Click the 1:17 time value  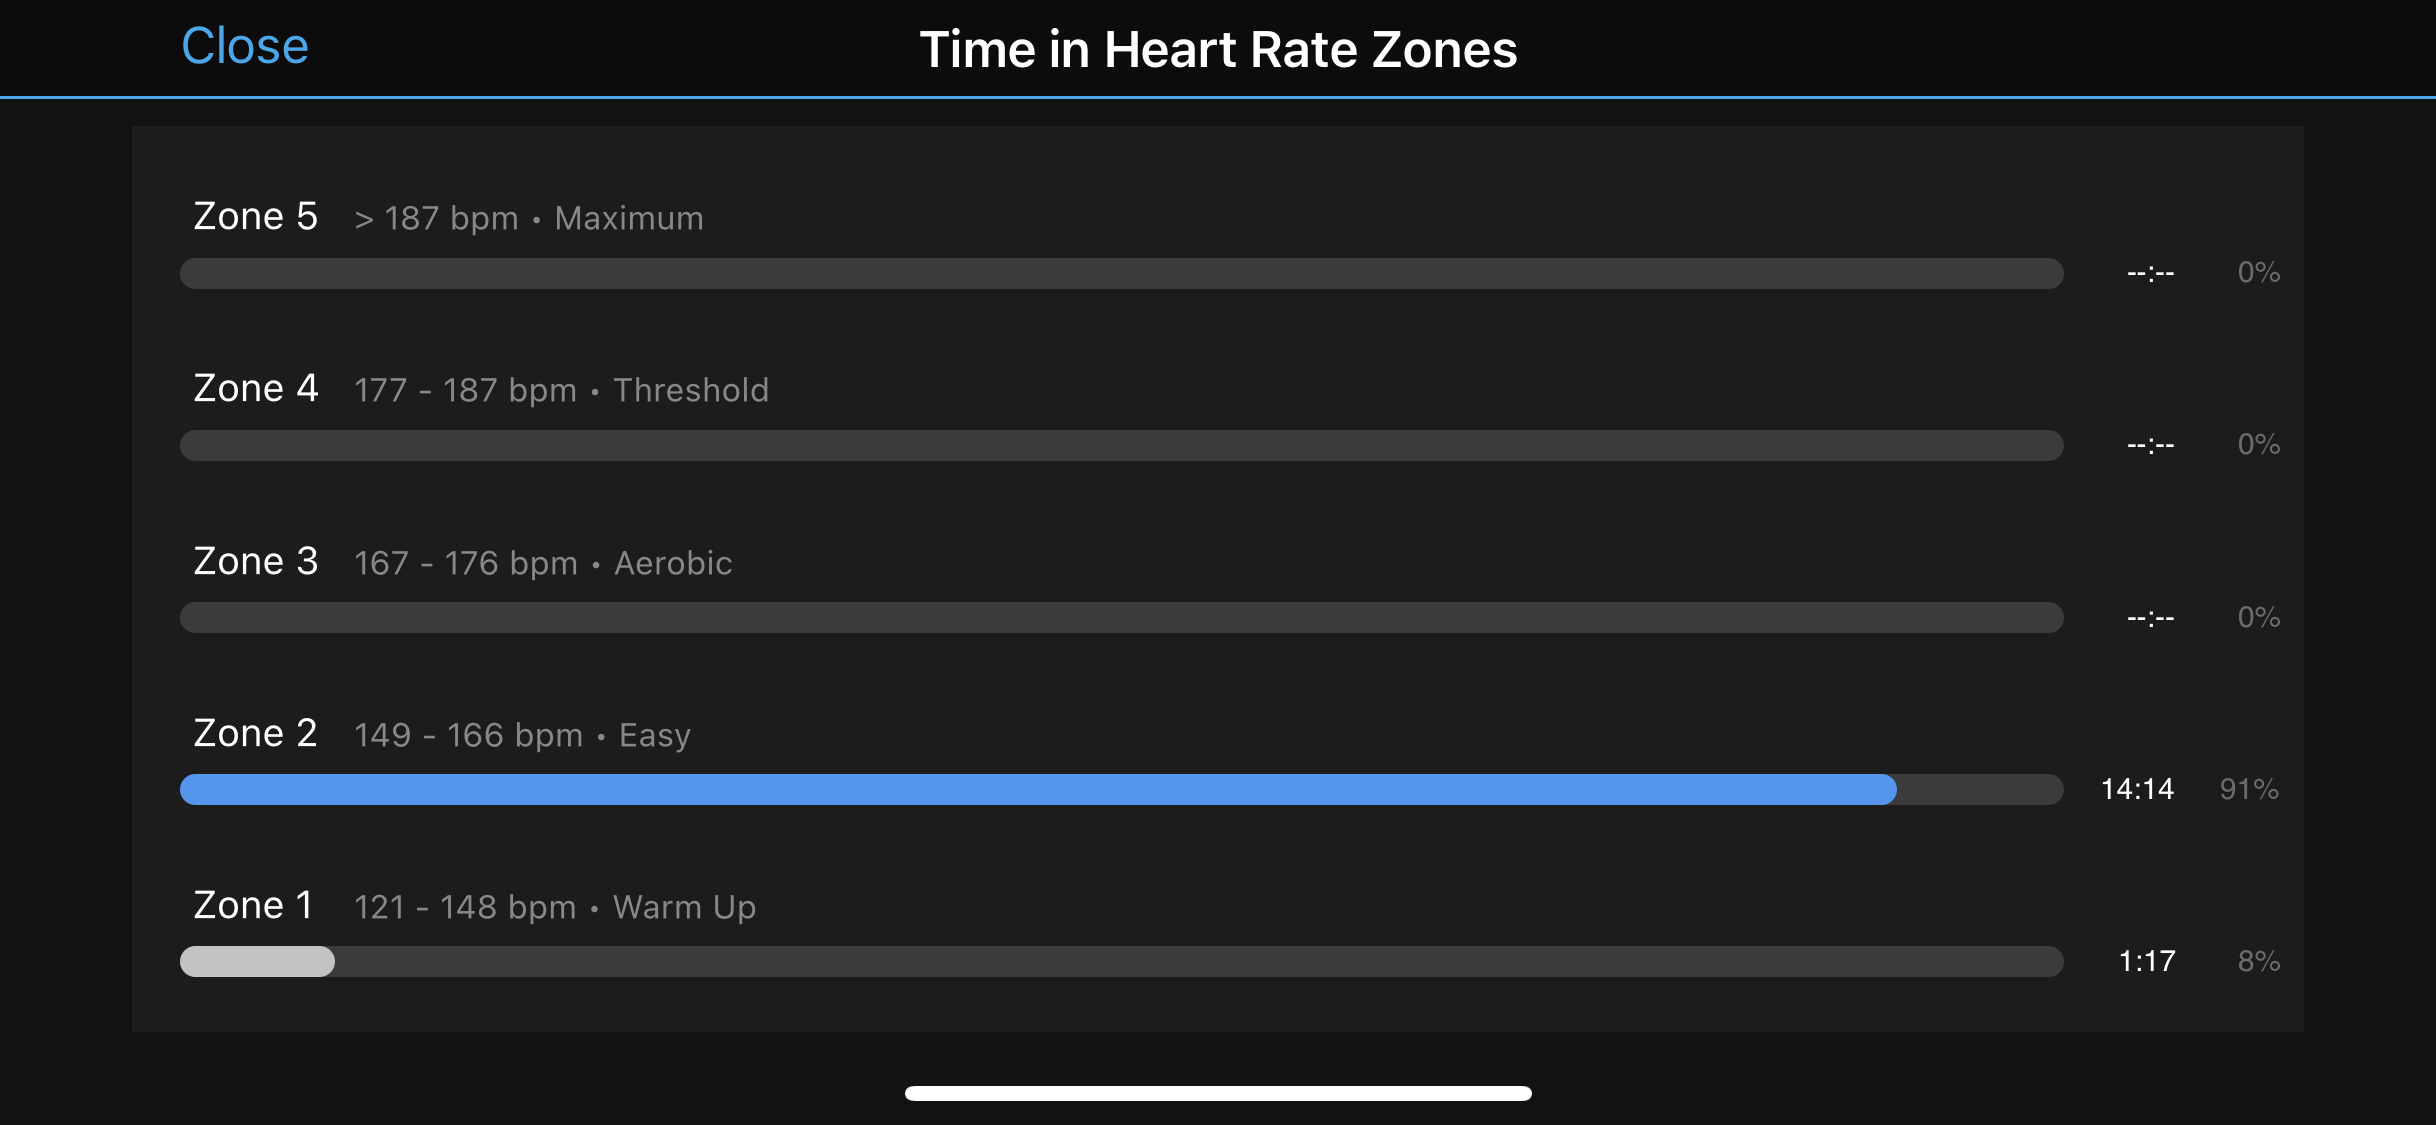(2147, 961)
